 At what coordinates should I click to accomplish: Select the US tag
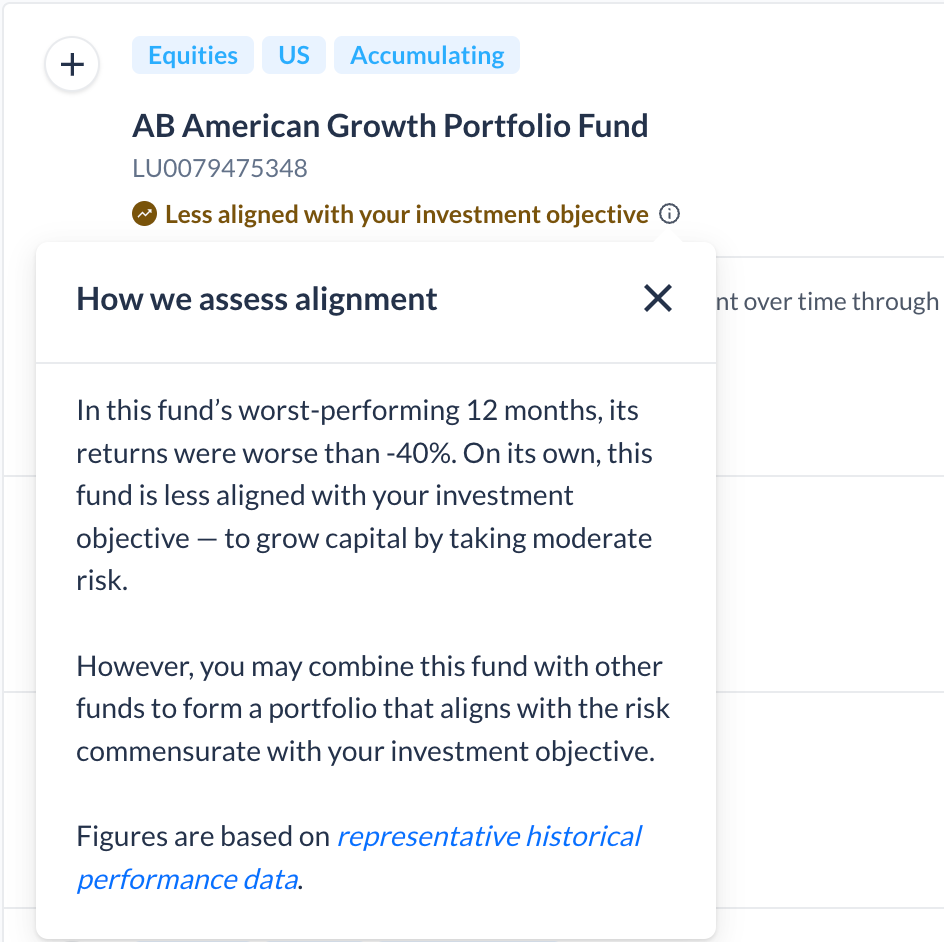(x=294, y=55)
